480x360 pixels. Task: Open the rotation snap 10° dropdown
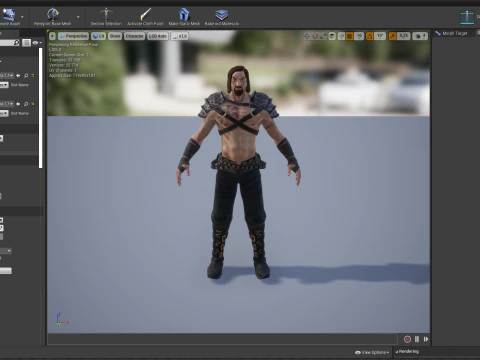point(380,36)
